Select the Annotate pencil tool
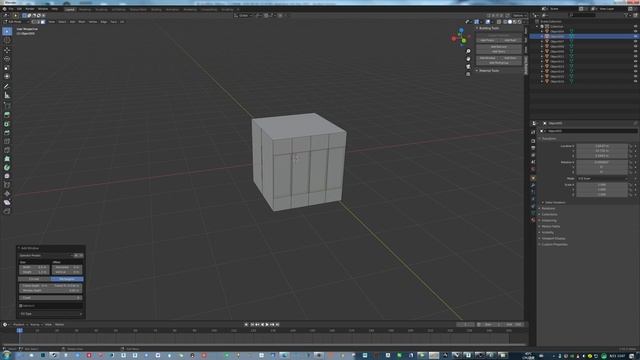Screen dimensions: 640x360 (7, 86)
